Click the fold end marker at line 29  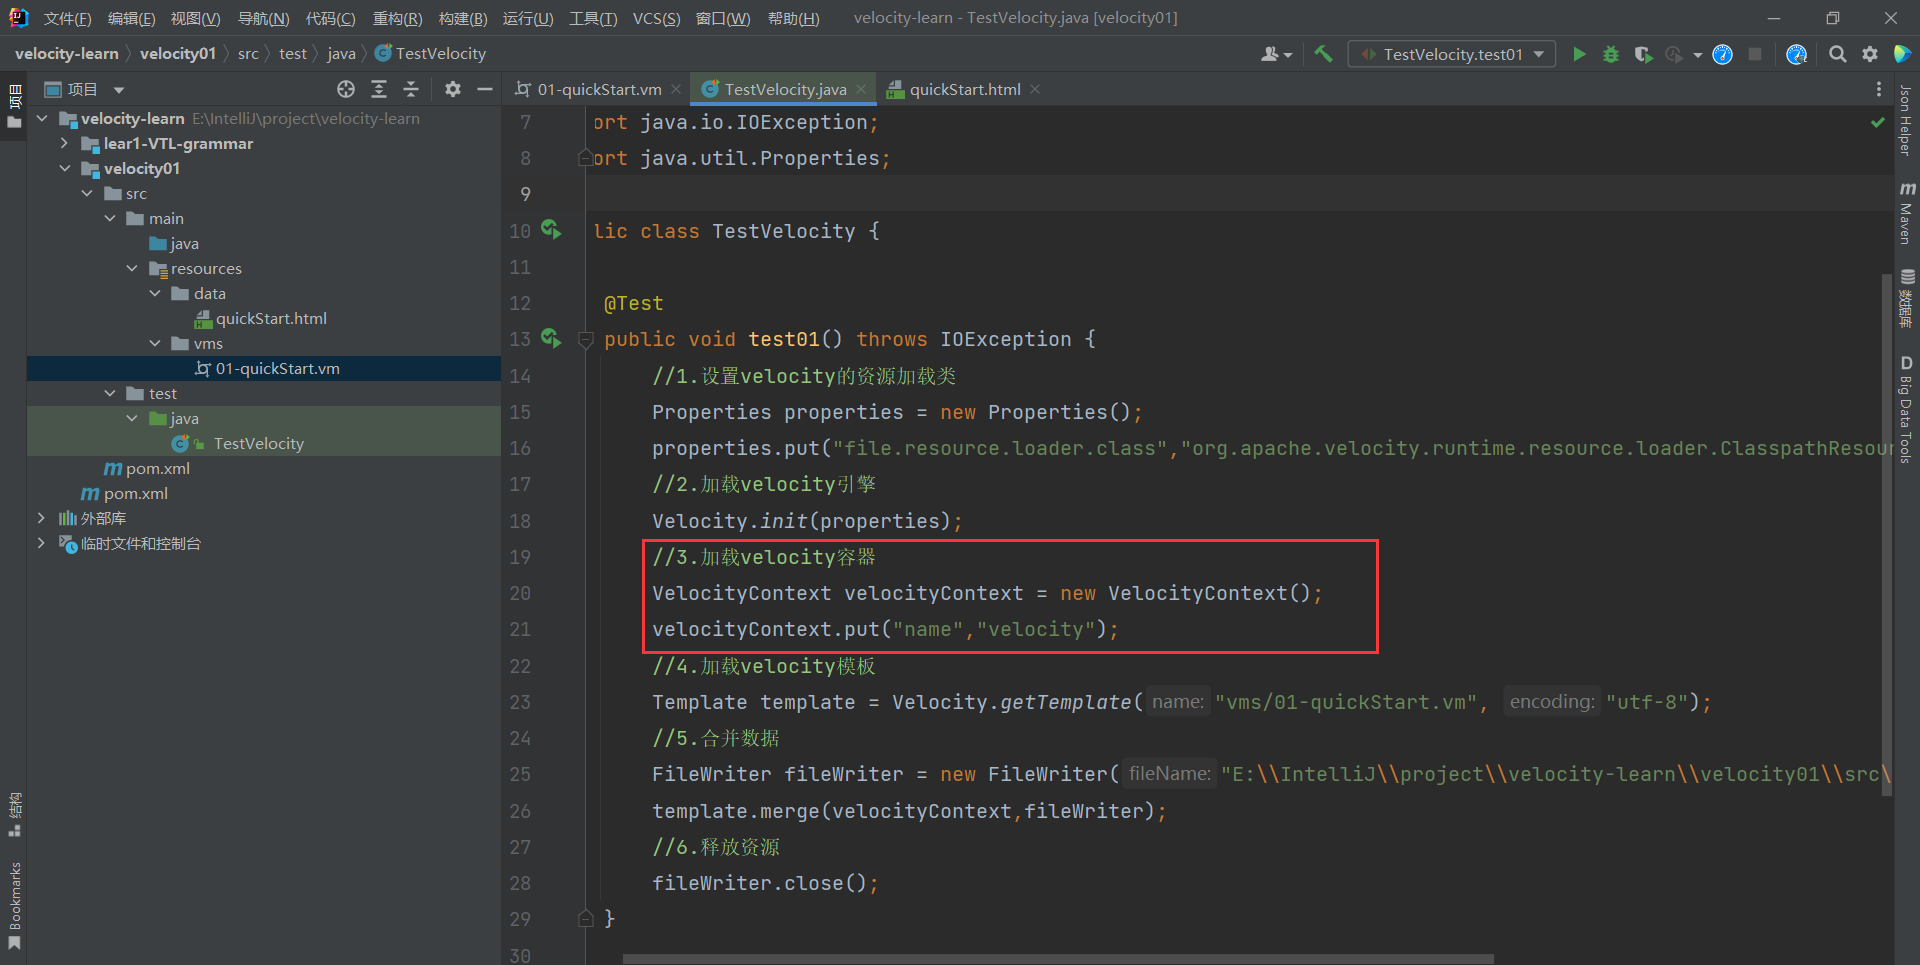tap(586, 918)
